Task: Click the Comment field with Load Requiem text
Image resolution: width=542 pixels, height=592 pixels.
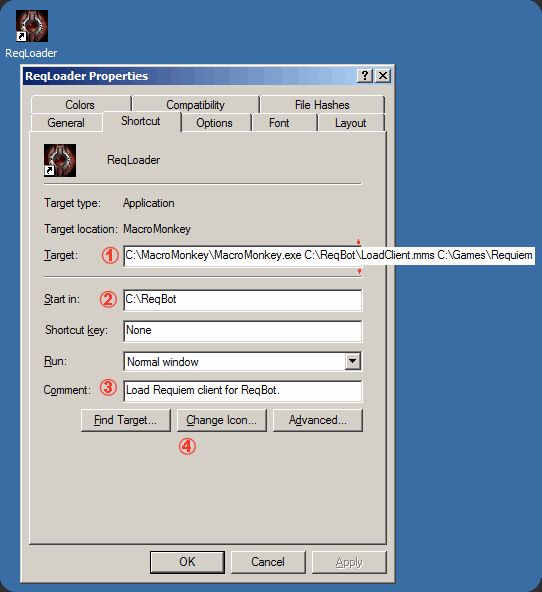Action: 242,391
